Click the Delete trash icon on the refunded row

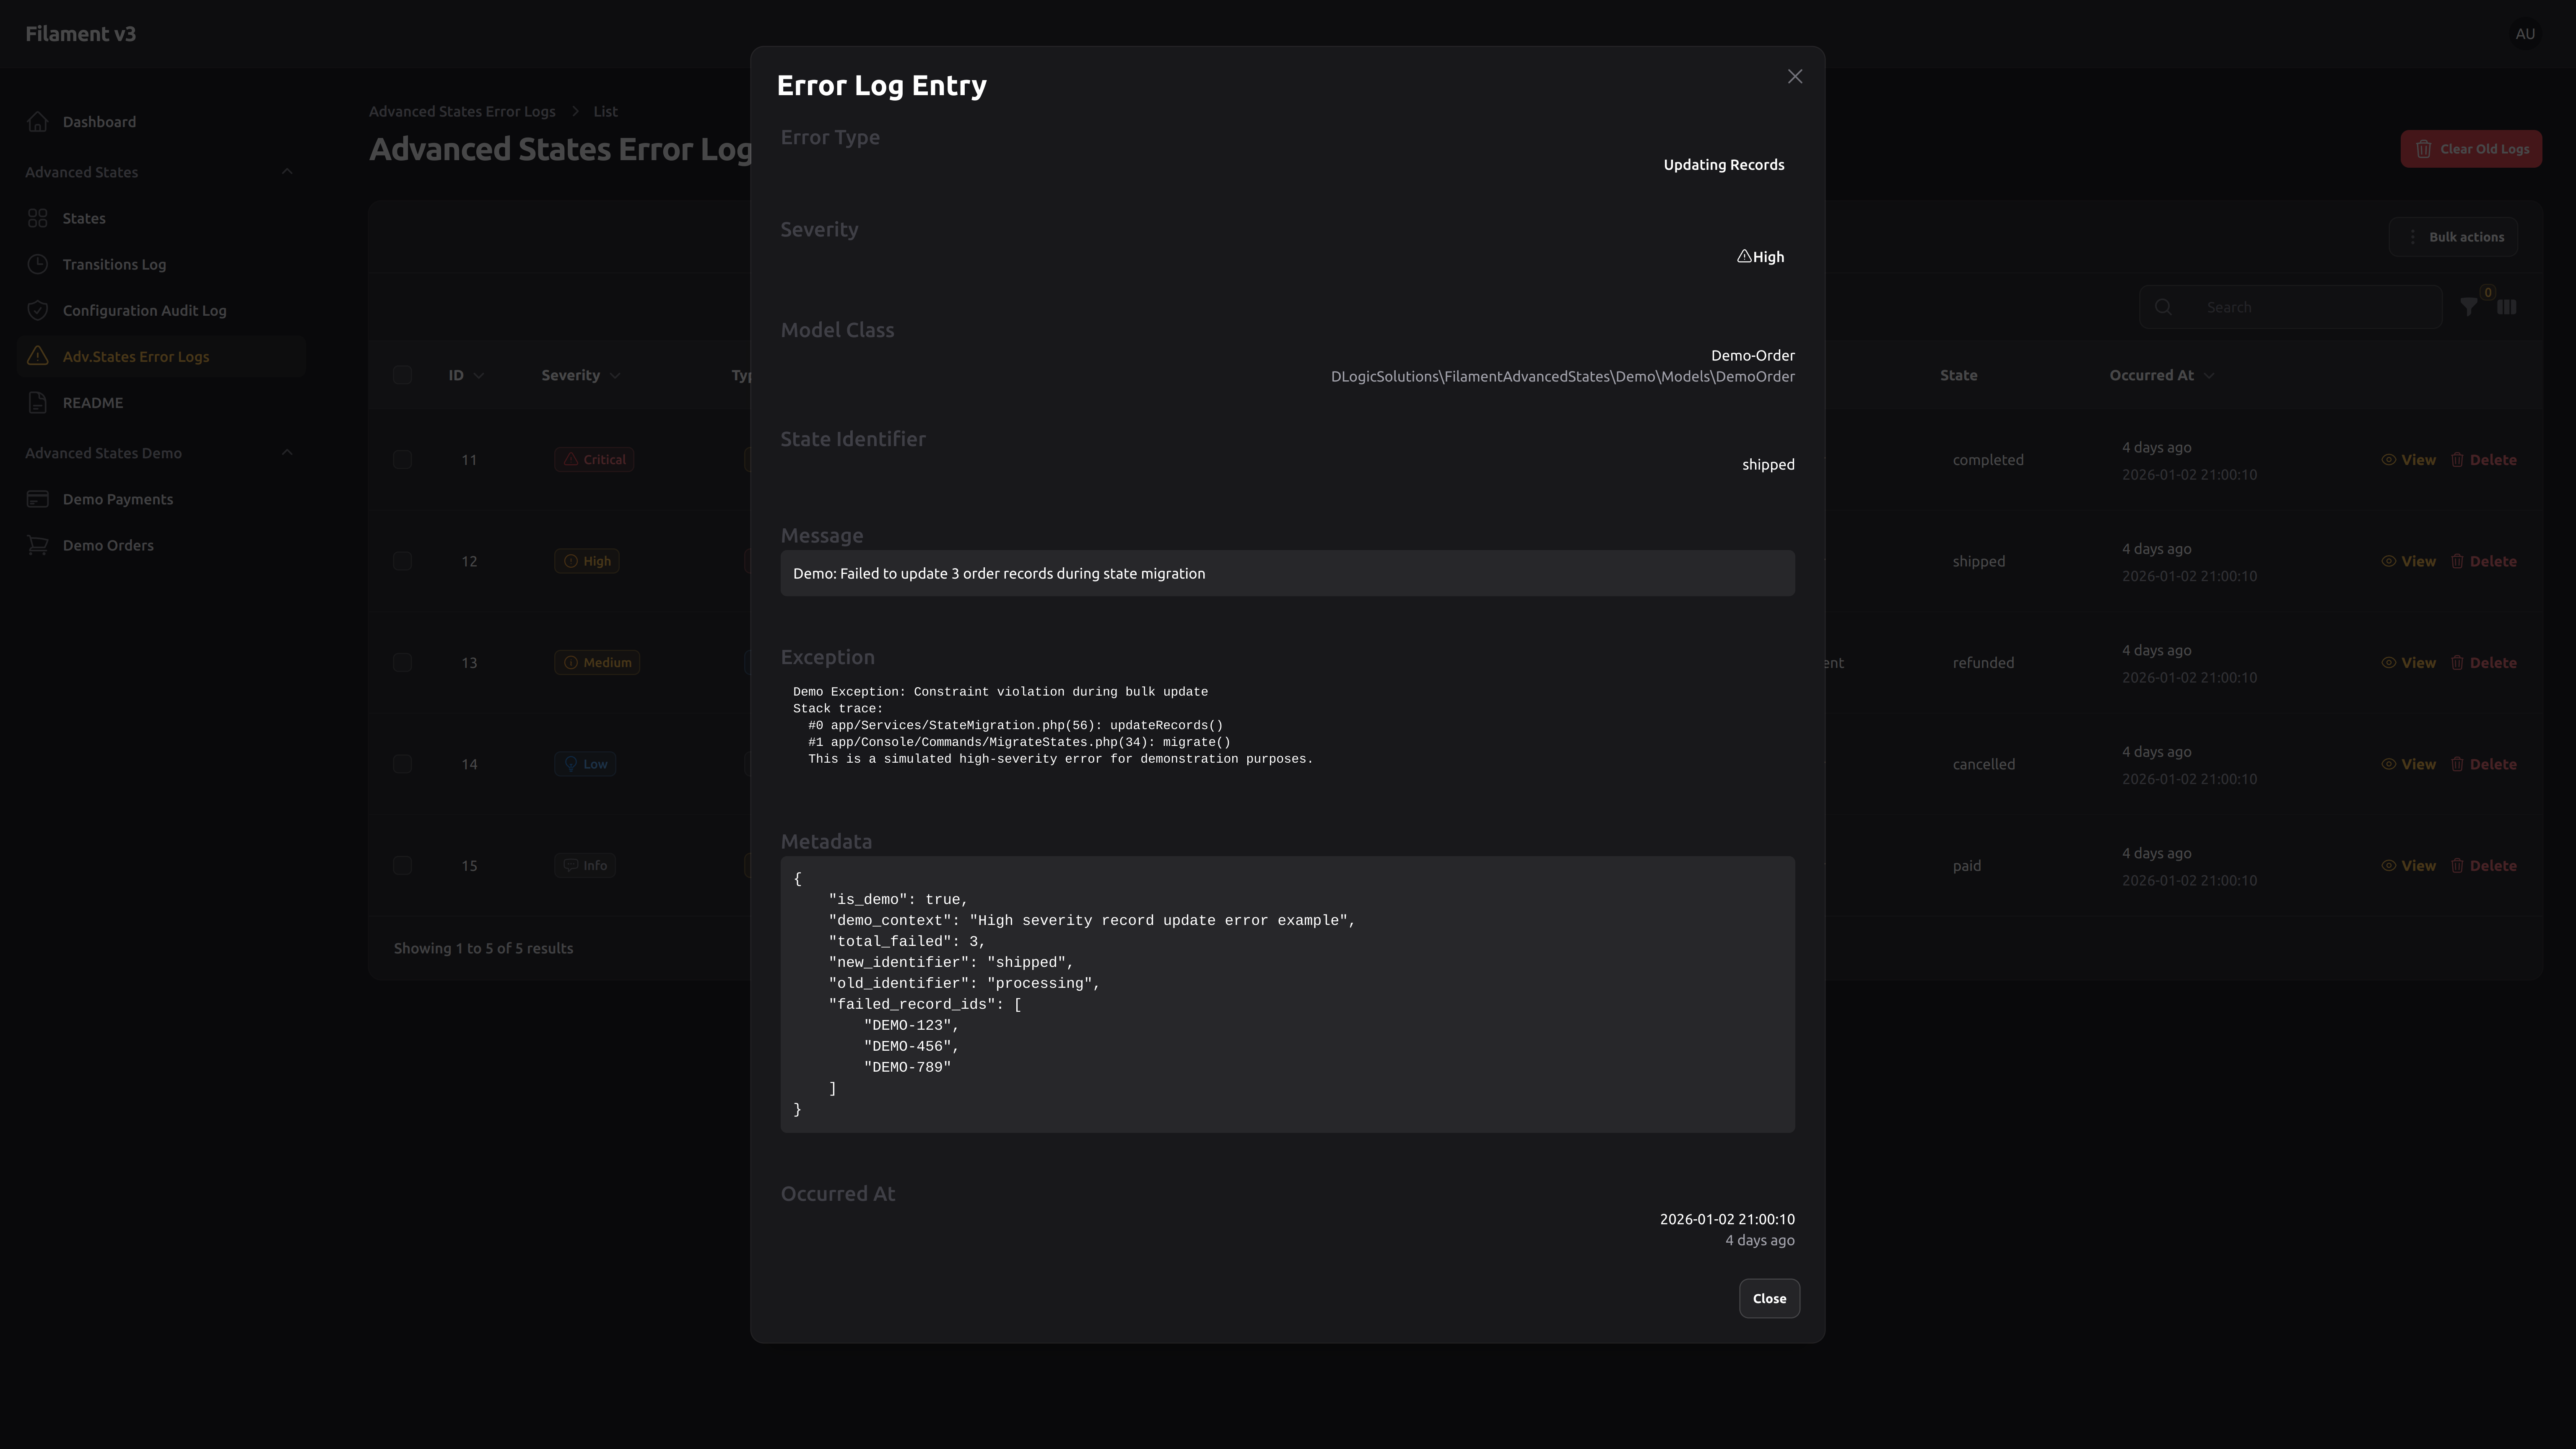point(2459,662)
